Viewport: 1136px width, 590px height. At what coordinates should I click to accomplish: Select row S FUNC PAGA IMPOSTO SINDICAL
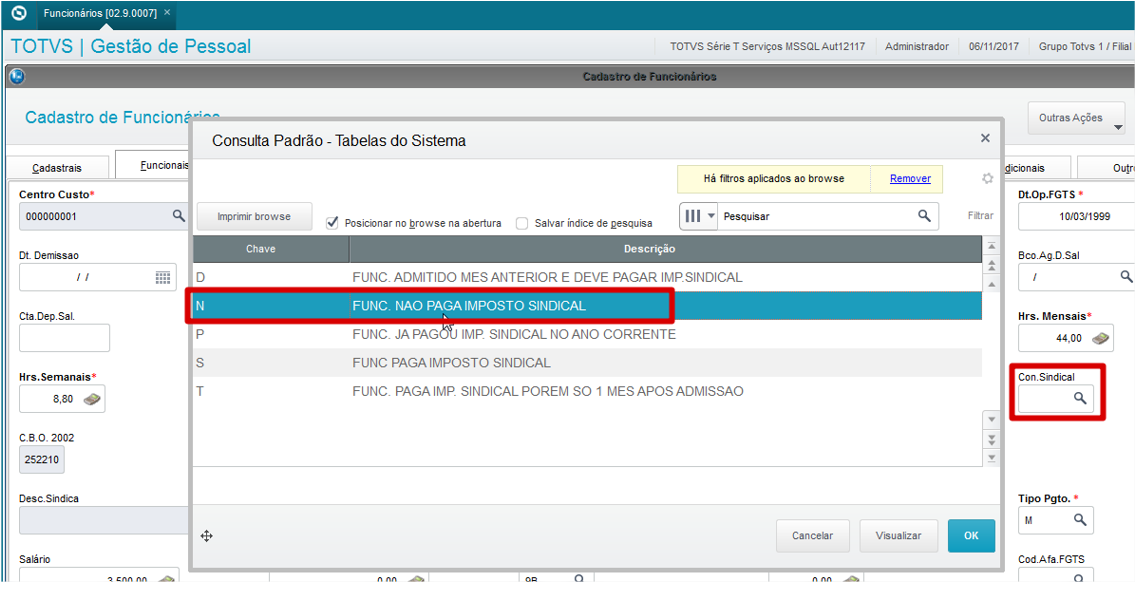pyautogui.click(x=587, y=362)
